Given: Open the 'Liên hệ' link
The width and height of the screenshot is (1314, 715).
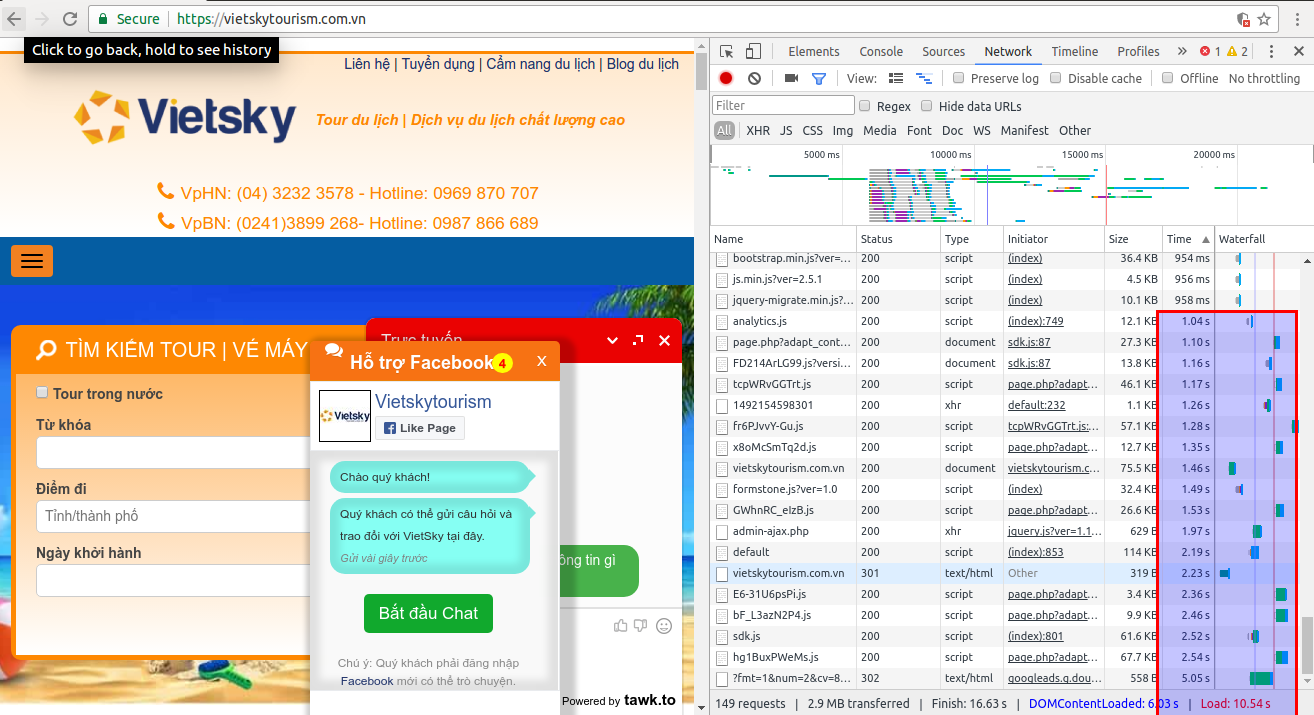Looking at the screenshot, I should click(367, 64).
